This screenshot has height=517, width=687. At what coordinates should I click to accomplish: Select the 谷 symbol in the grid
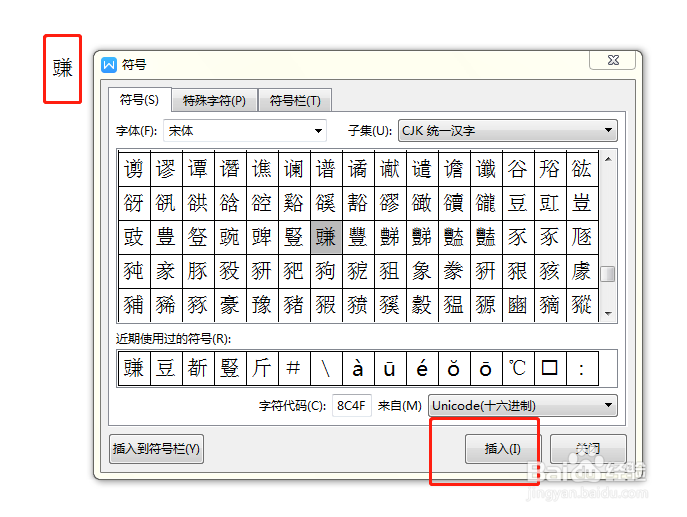[x=518, y=169]
